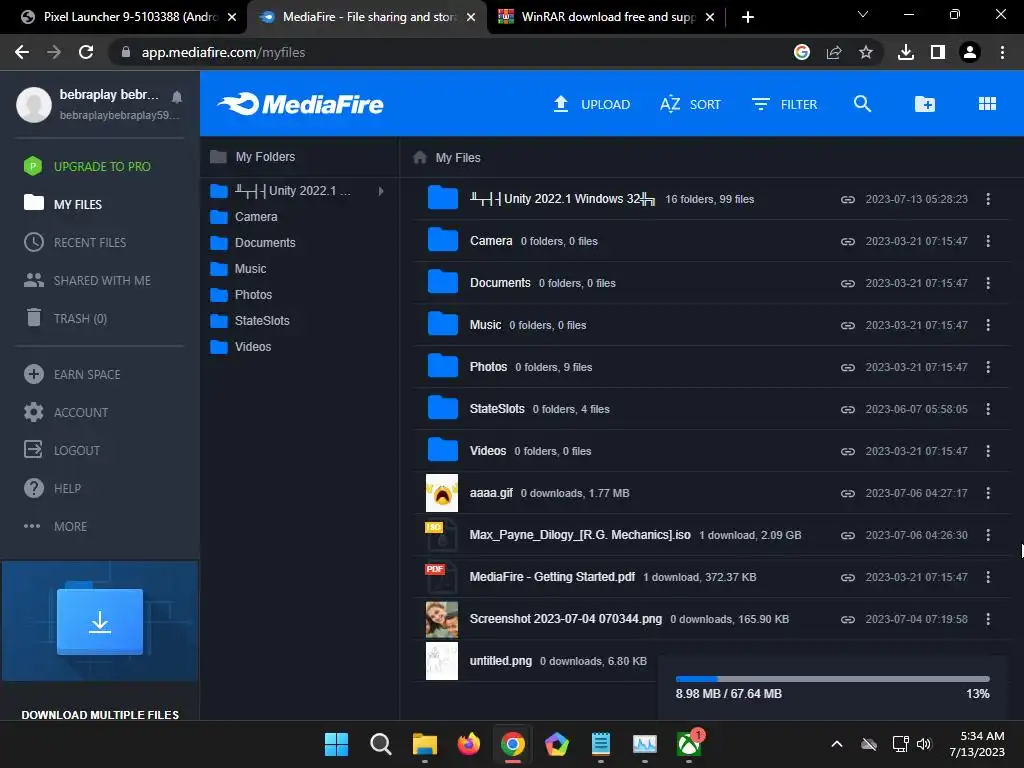The image size is (1024, 768).
Task: Click the new folder icon
Action: [924, 104]
